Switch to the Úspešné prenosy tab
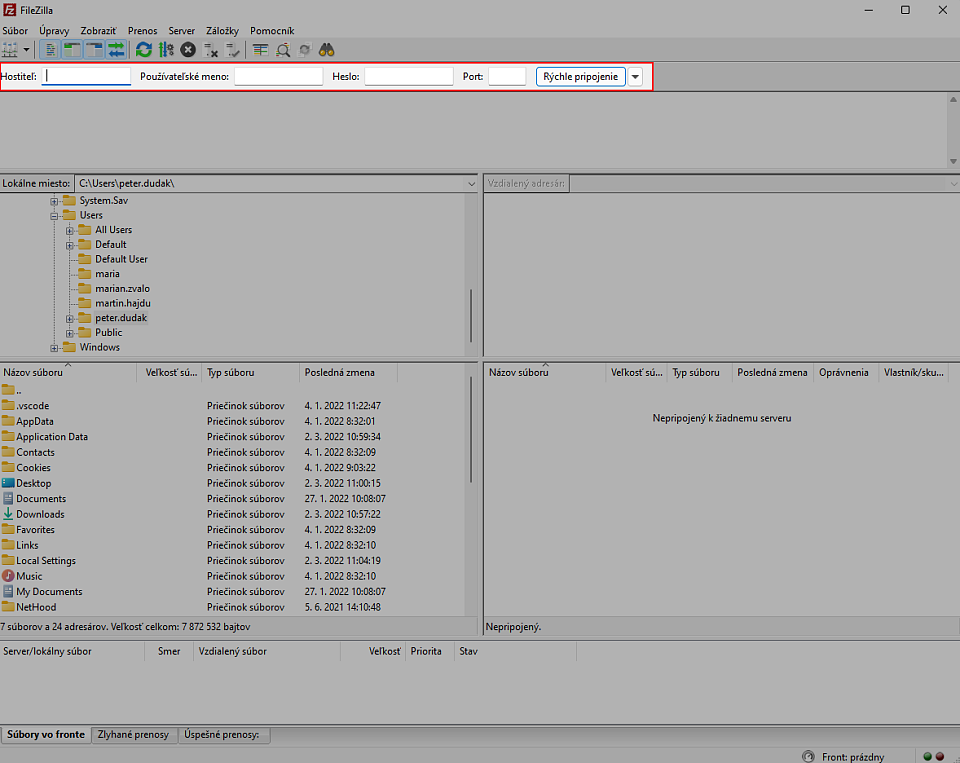Image resolution: width=960 pixels, height=763 pixels. tap(223, 734)
